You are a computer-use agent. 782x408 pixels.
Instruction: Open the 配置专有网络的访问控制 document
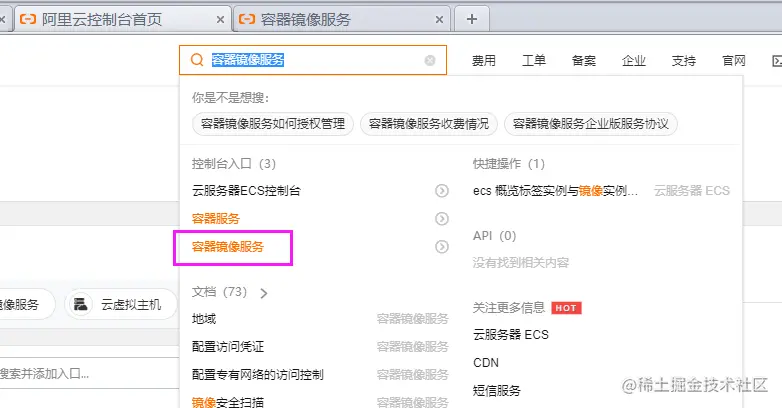click(x=258, y=374)
